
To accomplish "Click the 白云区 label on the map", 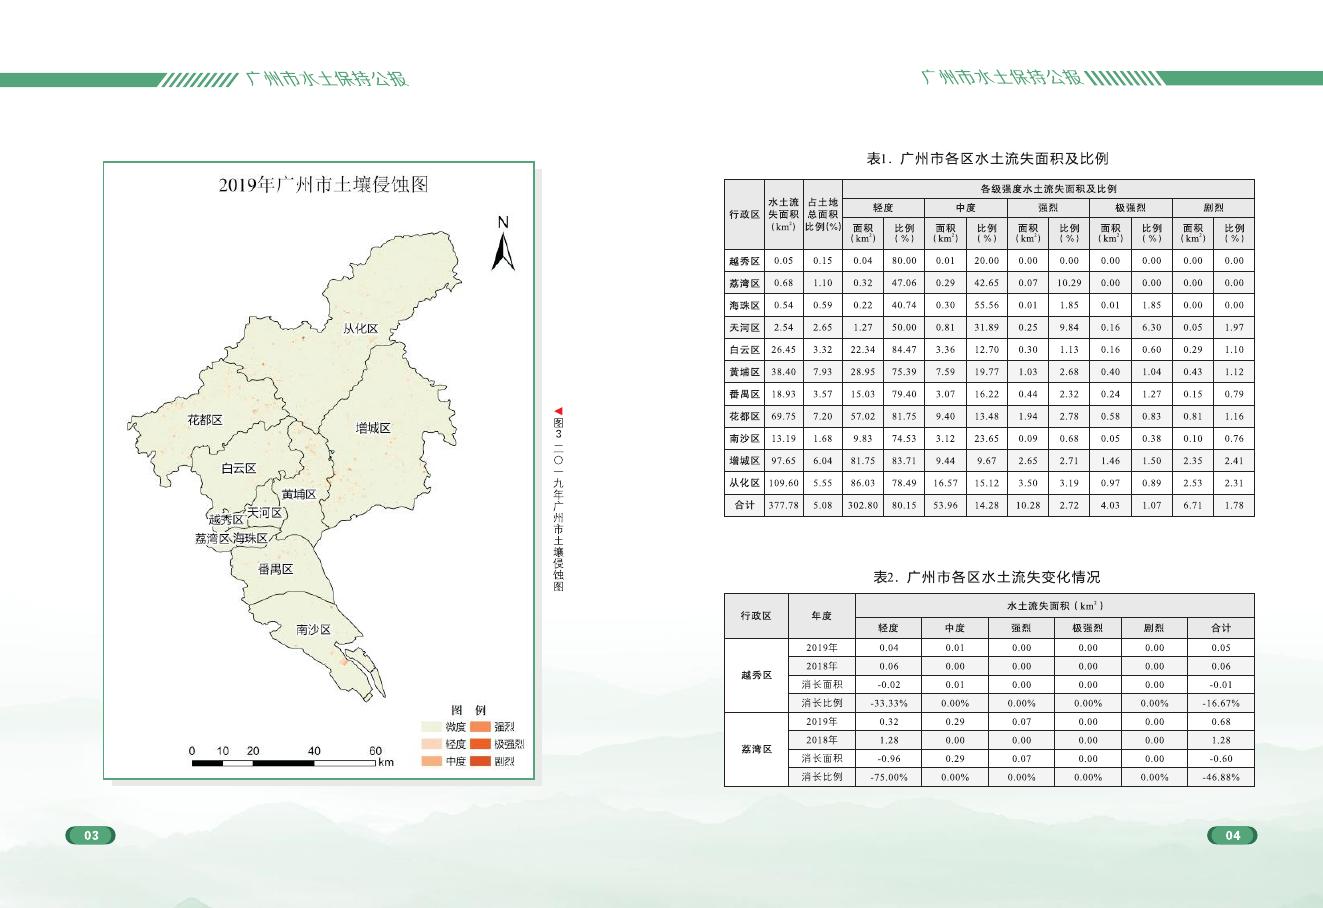I will (239, 468).
